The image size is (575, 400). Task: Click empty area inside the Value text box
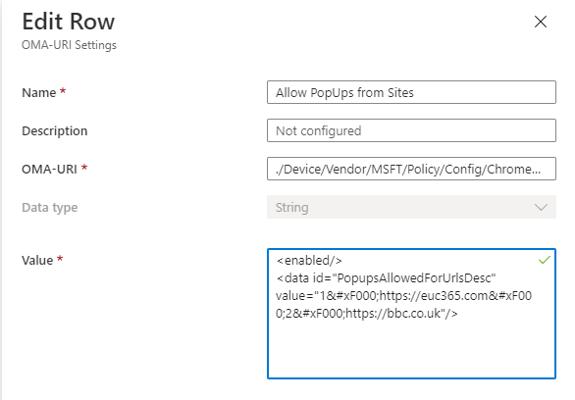pos(411,348)
